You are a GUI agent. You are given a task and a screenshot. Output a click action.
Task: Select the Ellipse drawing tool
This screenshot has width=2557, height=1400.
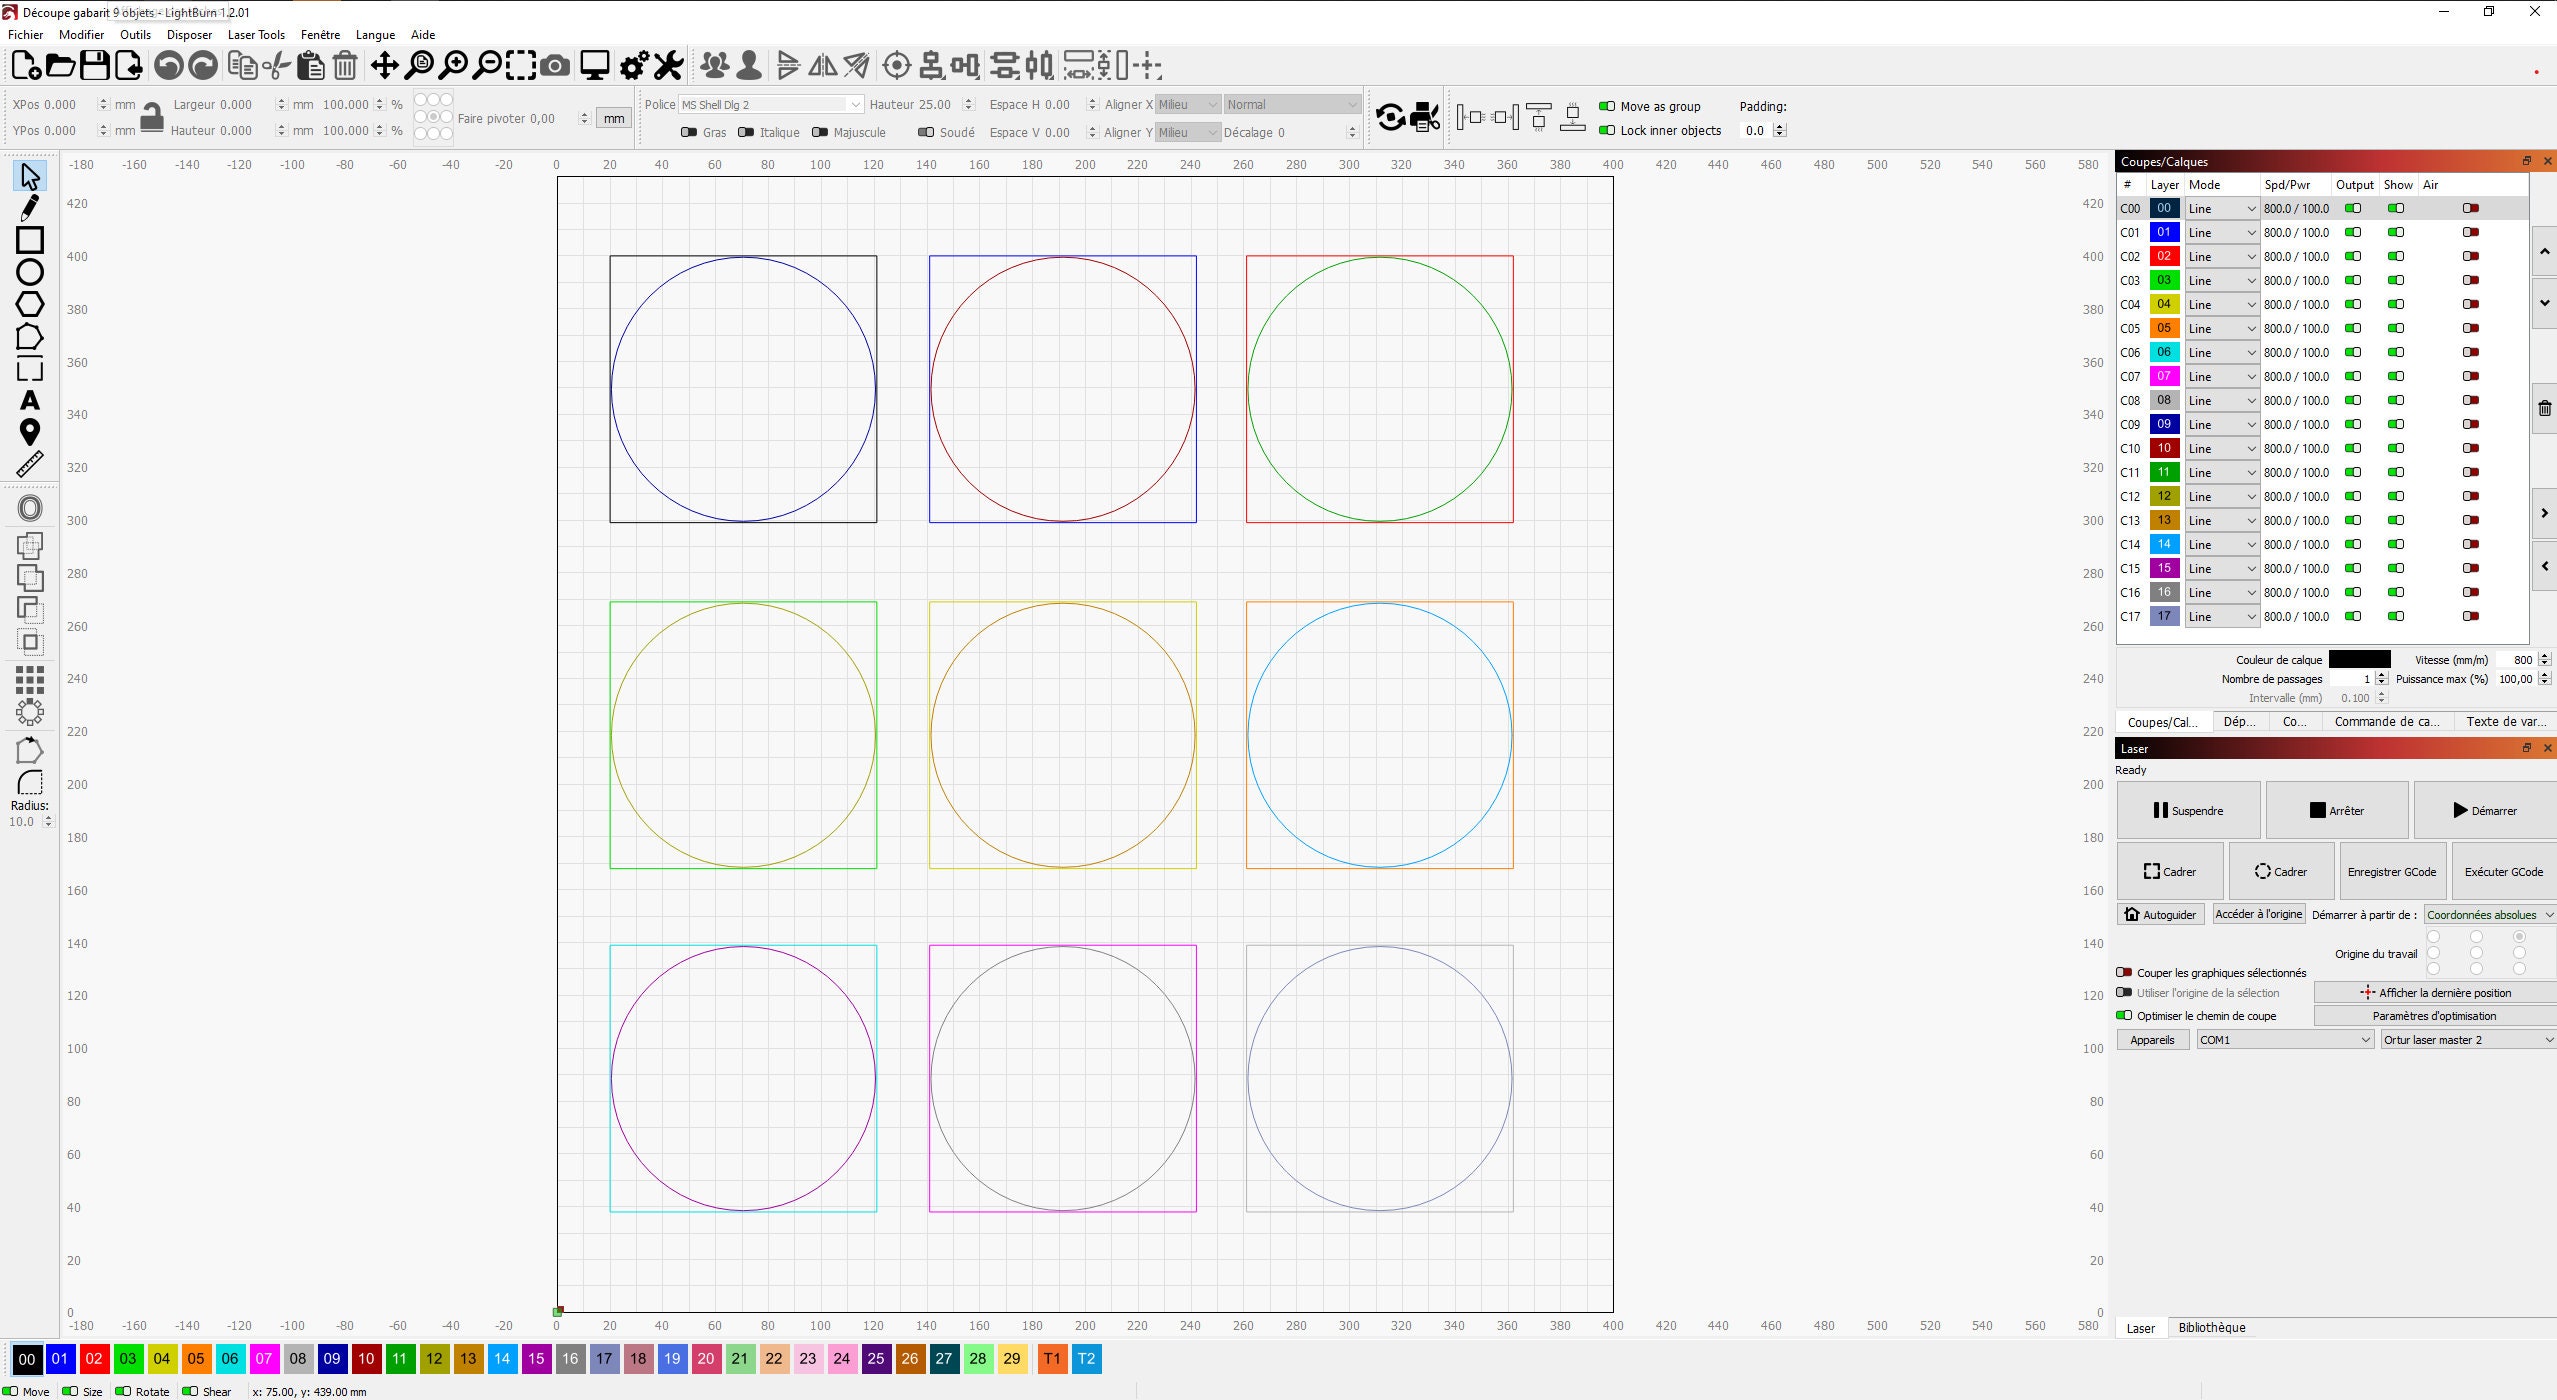click(x=30, y=271)
